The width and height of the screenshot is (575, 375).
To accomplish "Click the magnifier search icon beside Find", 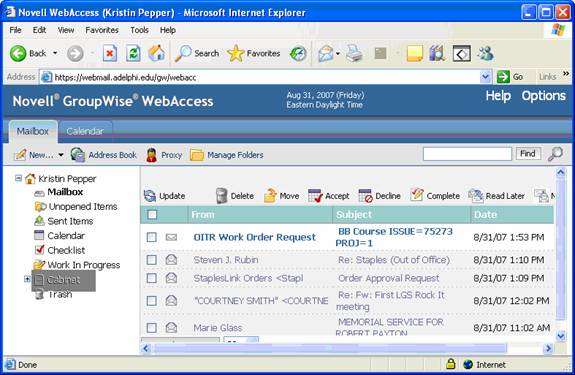I will (x=555, y=154).
